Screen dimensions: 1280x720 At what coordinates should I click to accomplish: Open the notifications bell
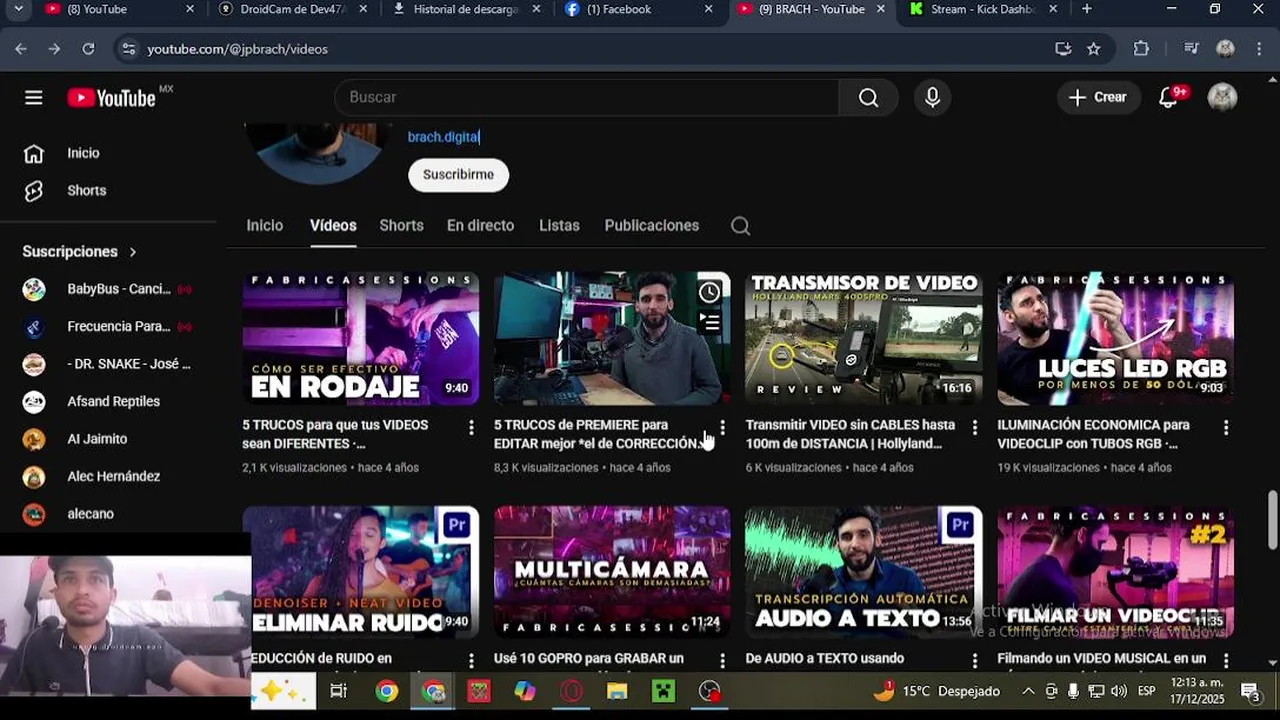click(1168, 97)
